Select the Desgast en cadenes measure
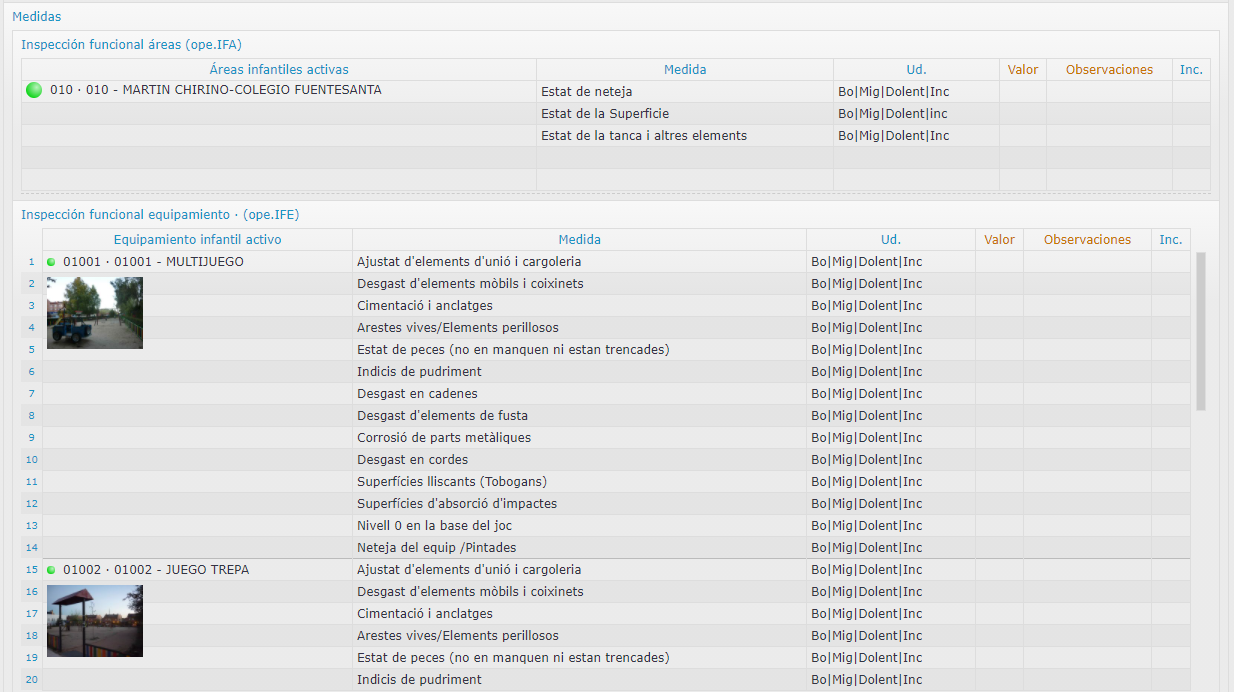The height and width of the screenshot is (692, 1234). coord(417,394)
